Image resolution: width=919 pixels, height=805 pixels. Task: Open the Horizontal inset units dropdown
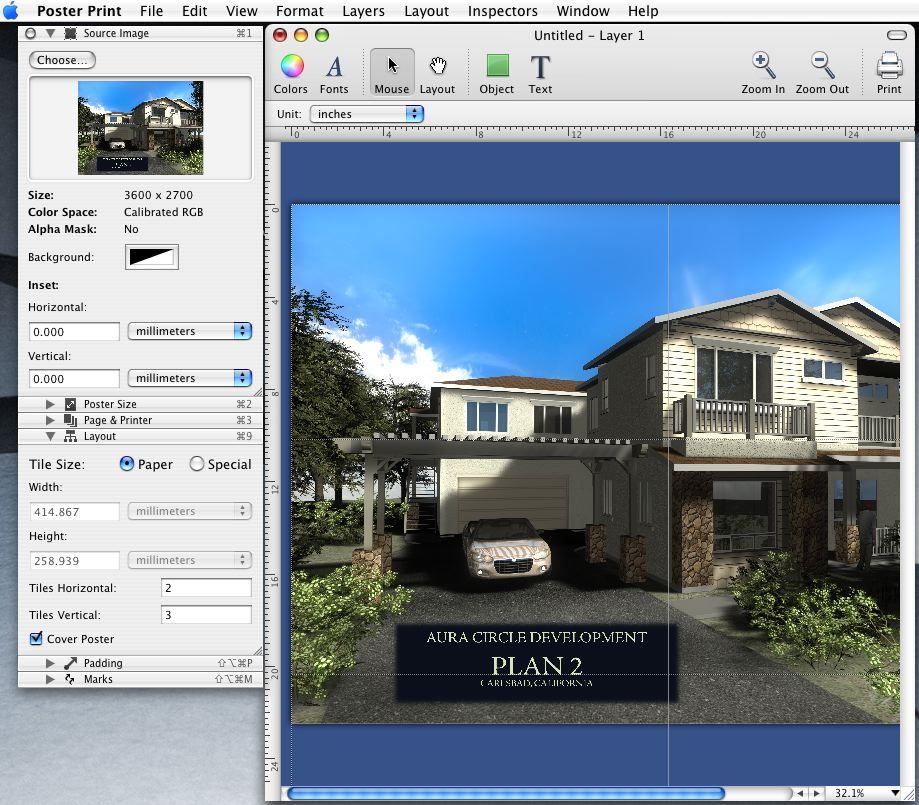pos(190,331)
